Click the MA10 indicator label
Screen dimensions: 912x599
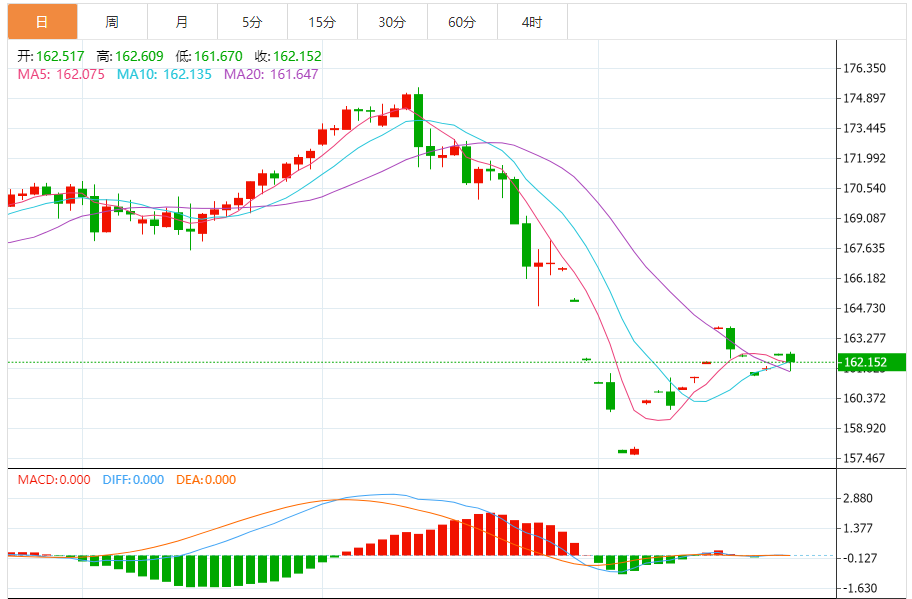(x=164, y=74)
